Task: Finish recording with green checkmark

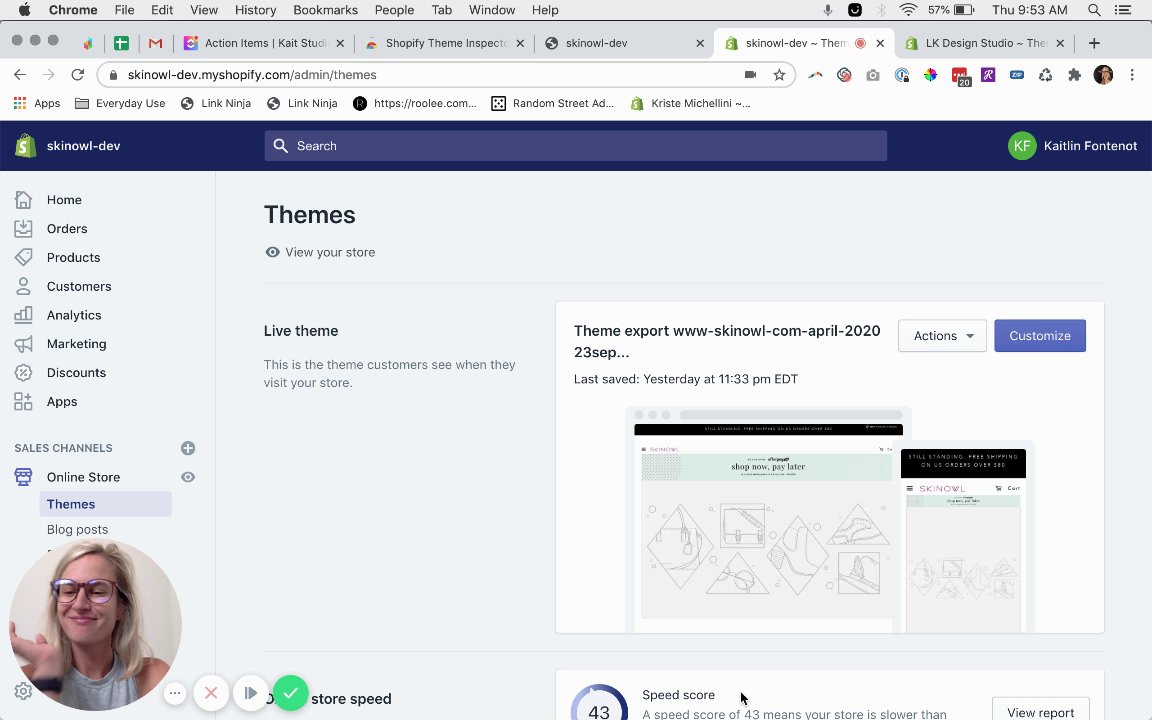Action: 290,692
